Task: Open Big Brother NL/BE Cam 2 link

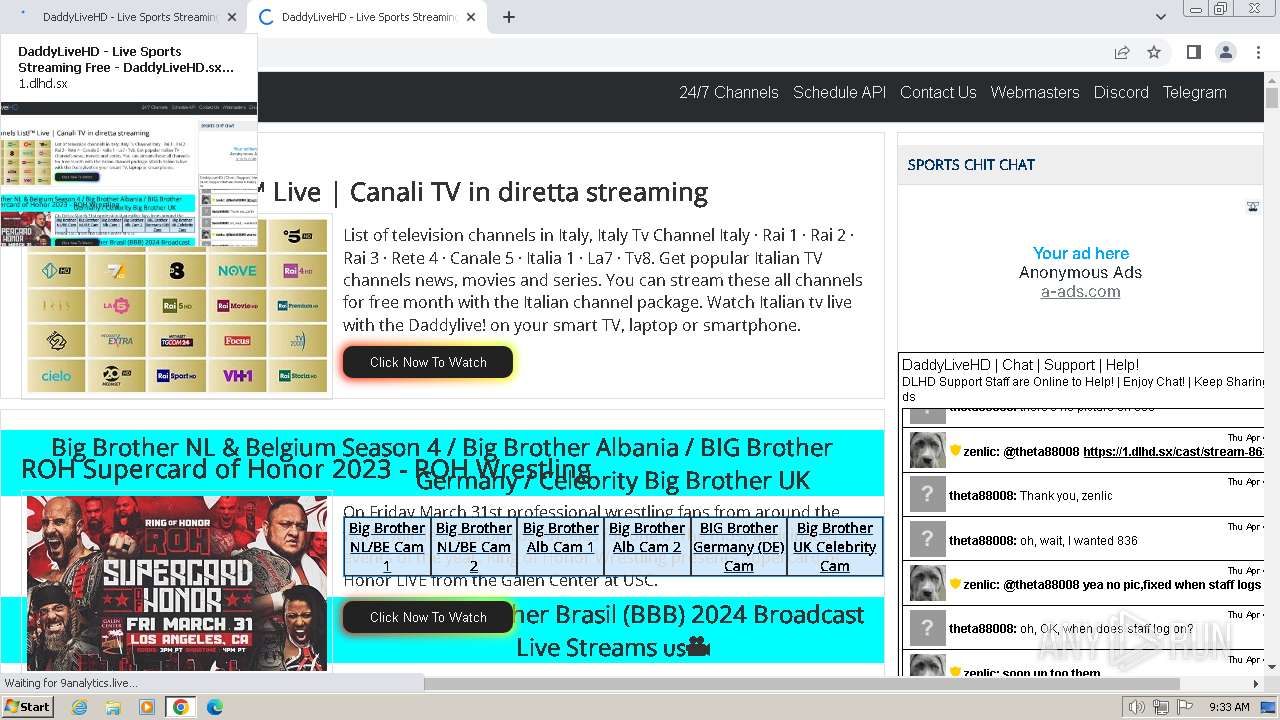Action: [474, 547]
